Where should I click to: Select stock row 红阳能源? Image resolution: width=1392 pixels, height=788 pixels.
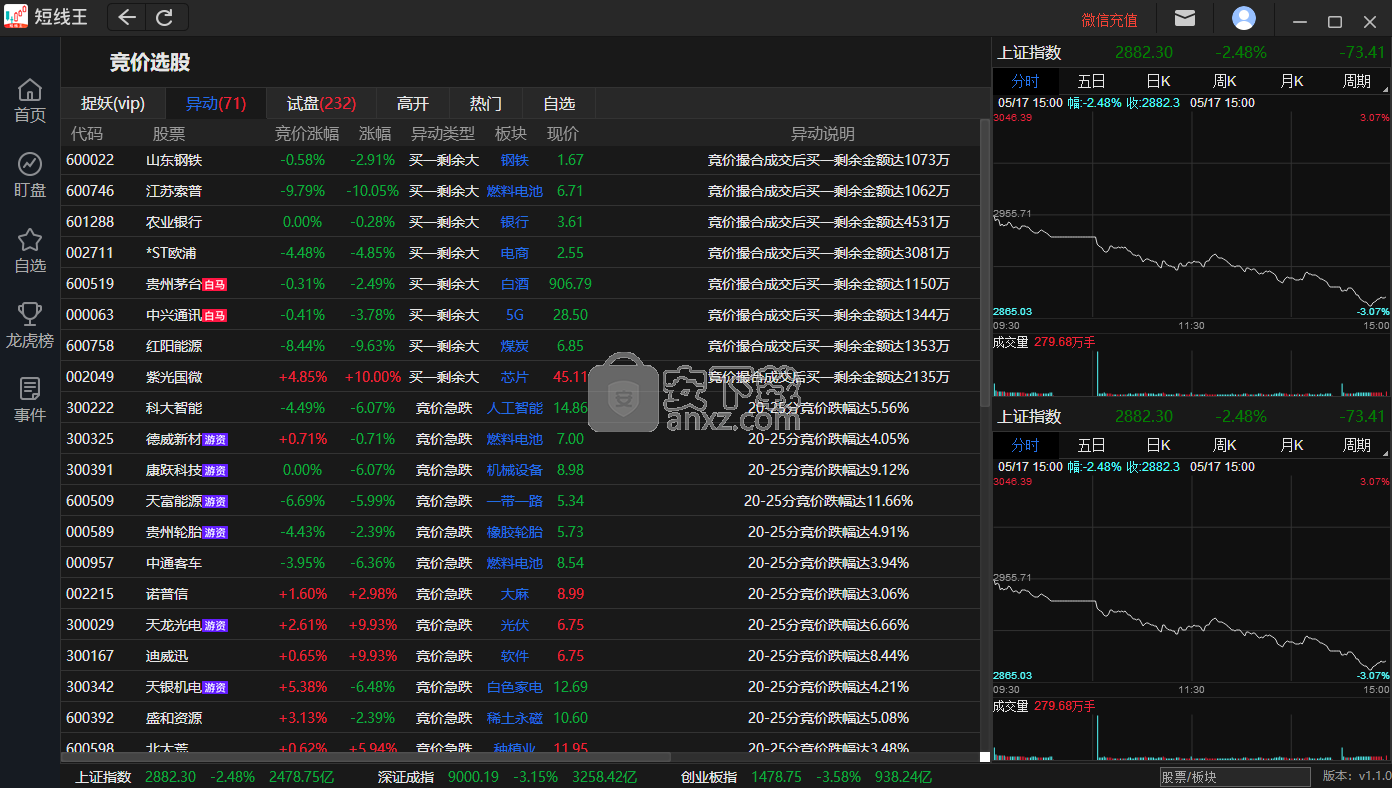pos(520,346)
